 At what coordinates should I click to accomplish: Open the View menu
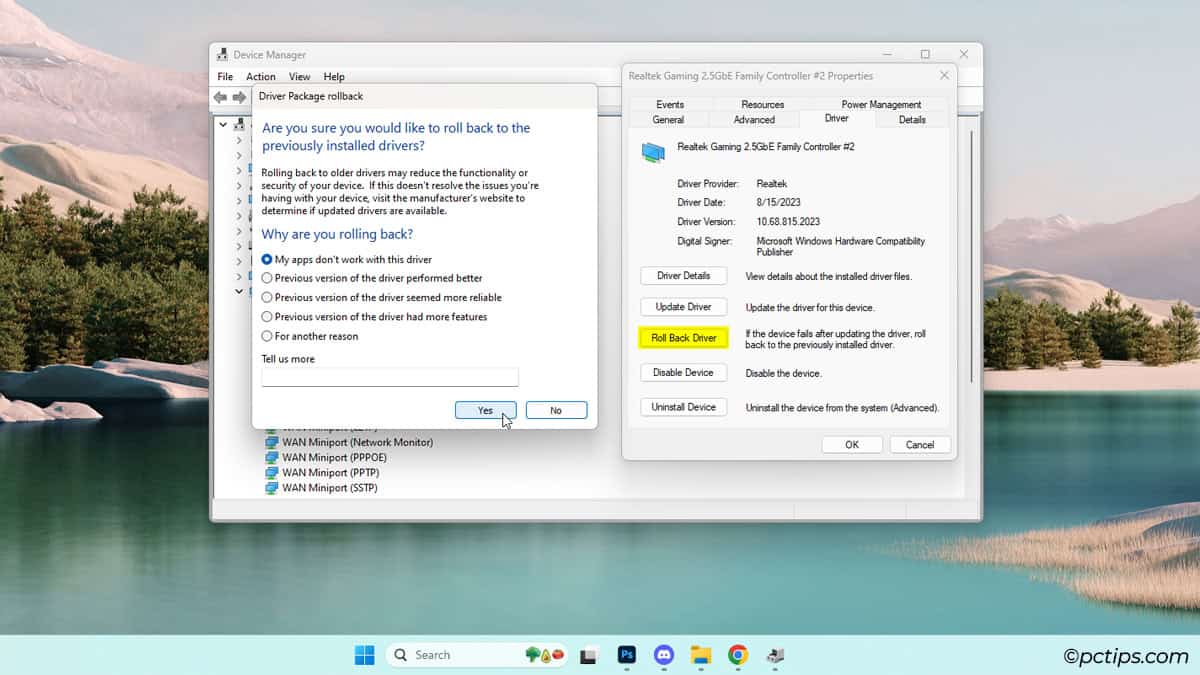300,77
